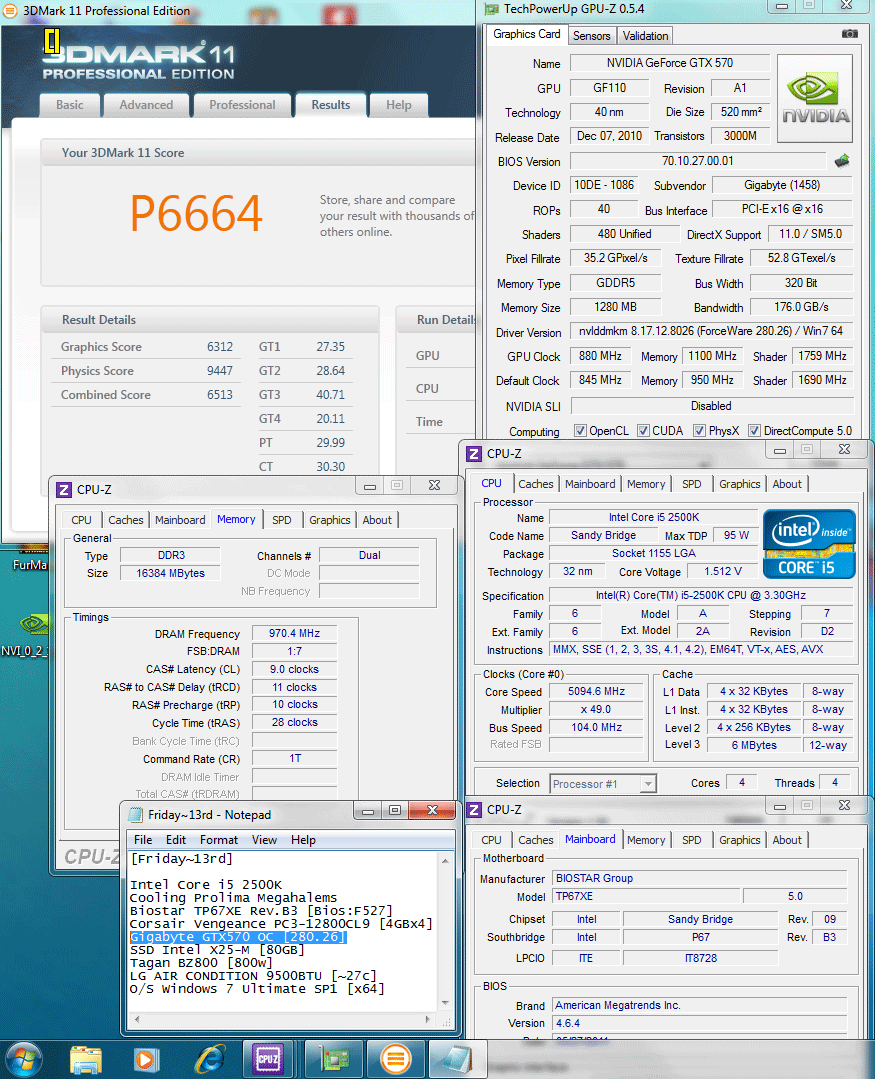Launch Windows Media Player from taskbar
875x1079 pixels.
pyautogui.click(x=146, y=1059)
